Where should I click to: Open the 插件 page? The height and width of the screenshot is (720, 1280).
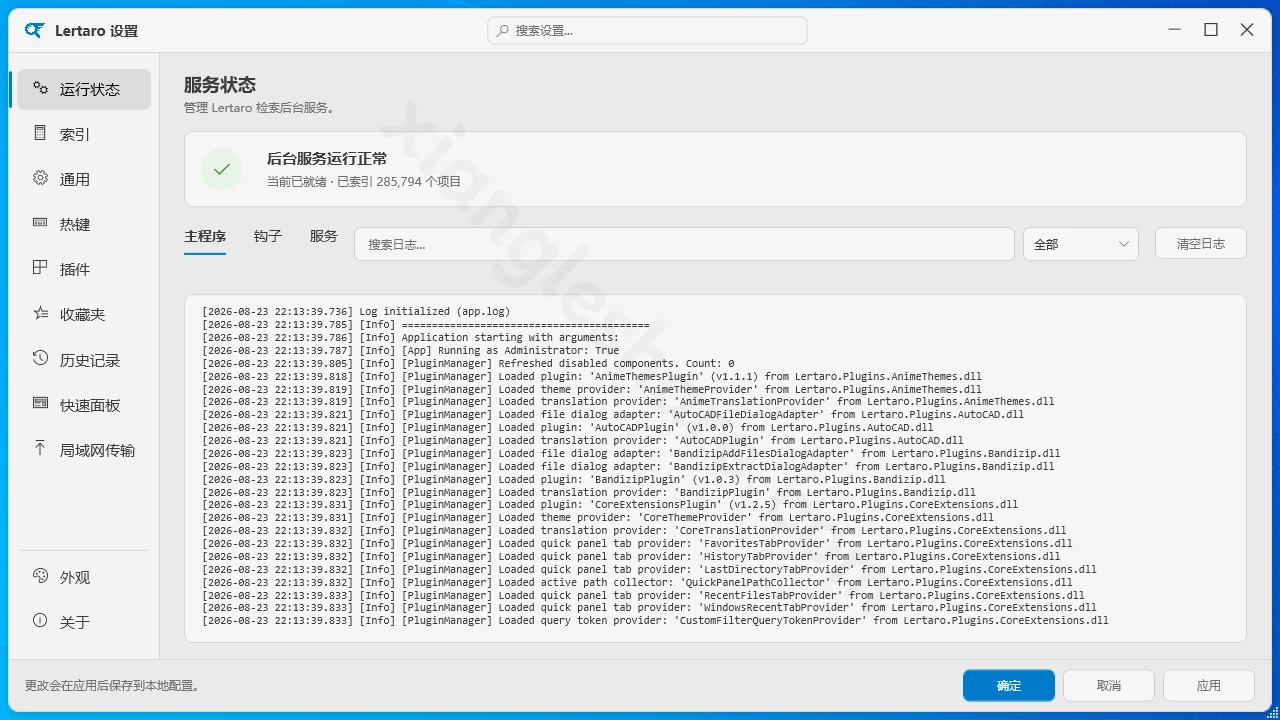[84, 269]
